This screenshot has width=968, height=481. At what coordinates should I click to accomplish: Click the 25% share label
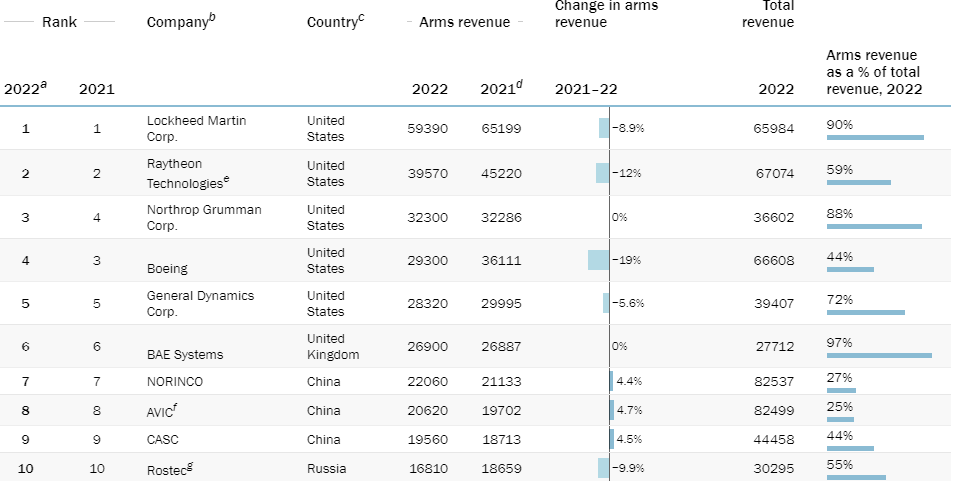tap(840, 407)
